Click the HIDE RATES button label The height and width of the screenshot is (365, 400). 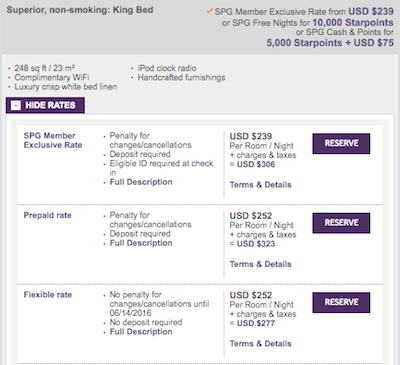(50, 105)
